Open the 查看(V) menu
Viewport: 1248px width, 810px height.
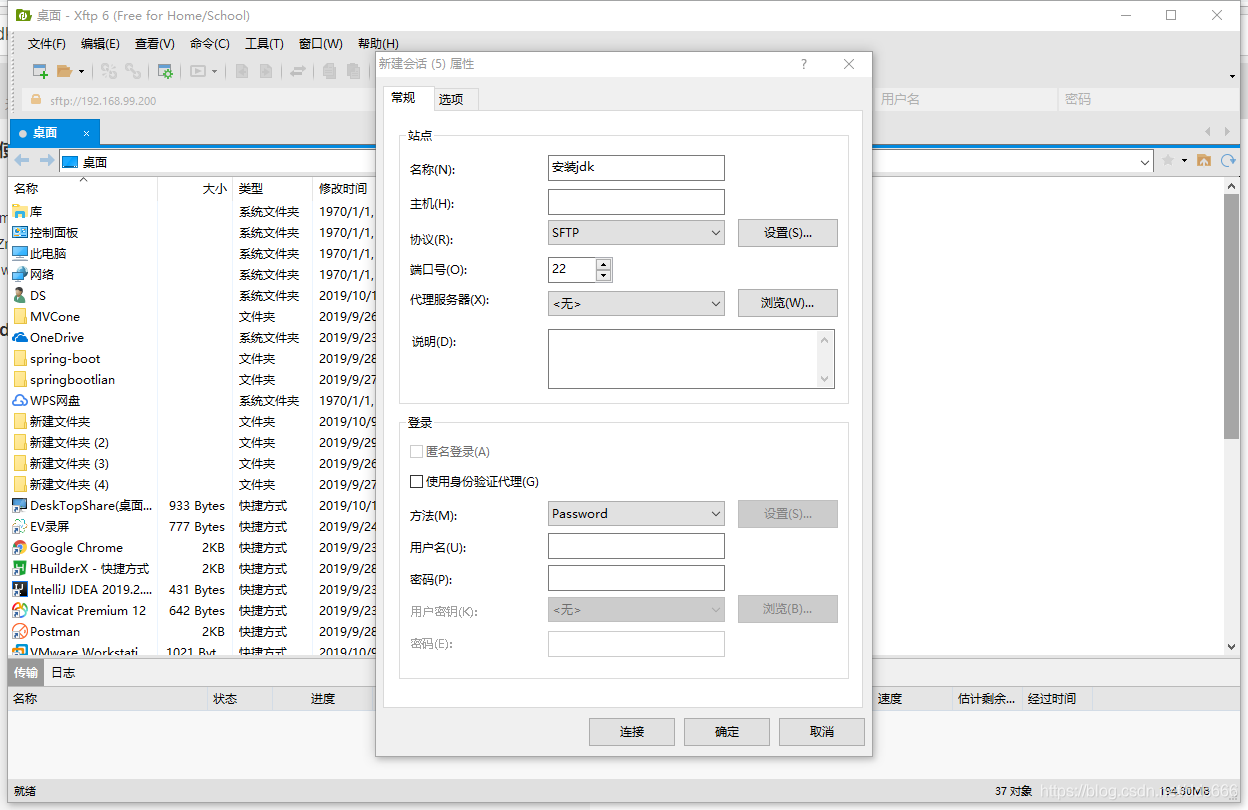click(x=155, y=44)
